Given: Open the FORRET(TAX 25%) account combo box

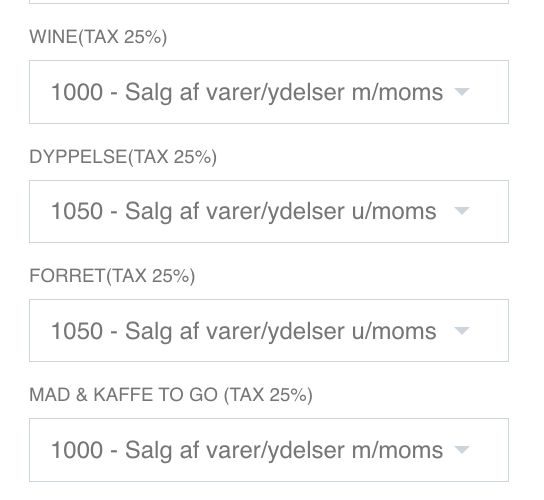Looking at the screenshot, I should click(x=269, y=330).
